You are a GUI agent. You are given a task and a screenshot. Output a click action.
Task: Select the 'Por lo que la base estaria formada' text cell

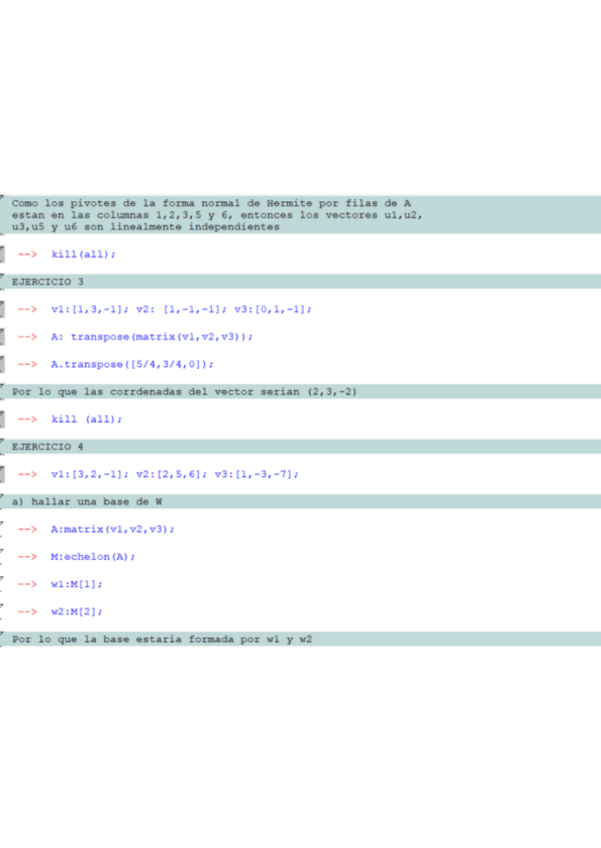point(162,638)
